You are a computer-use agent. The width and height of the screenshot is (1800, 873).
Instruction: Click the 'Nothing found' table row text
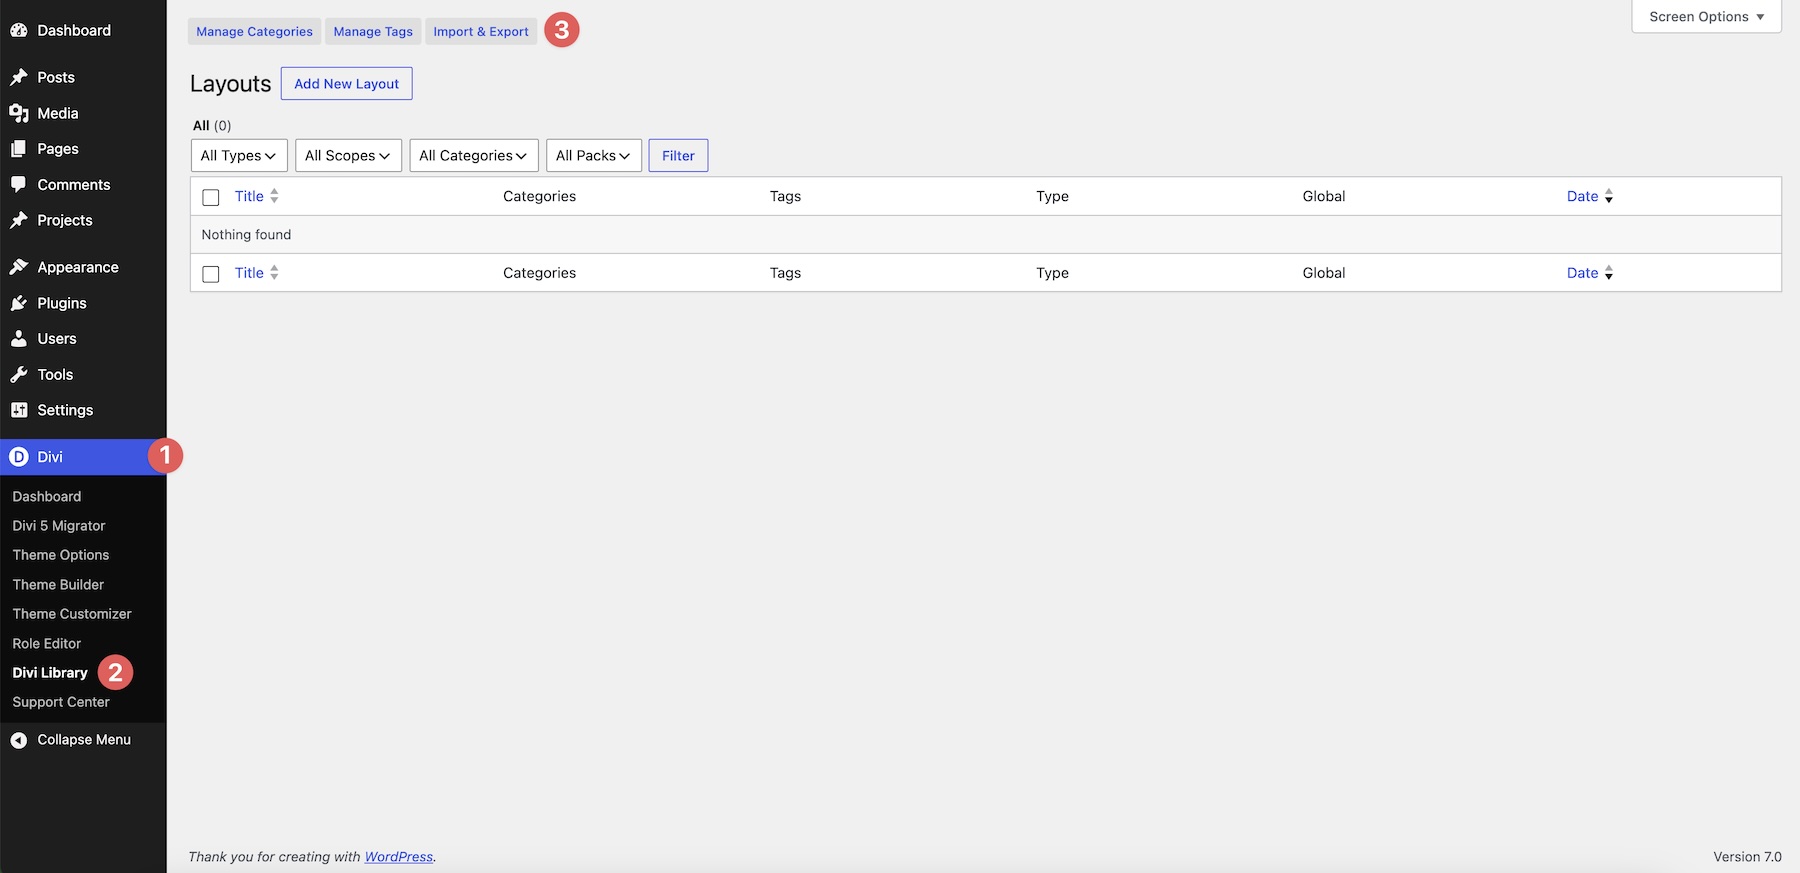point(246,234)
